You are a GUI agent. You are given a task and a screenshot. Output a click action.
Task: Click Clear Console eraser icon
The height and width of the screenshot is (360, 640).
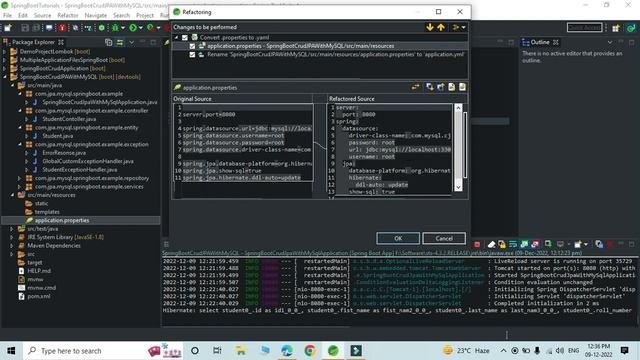pos(491,244)
